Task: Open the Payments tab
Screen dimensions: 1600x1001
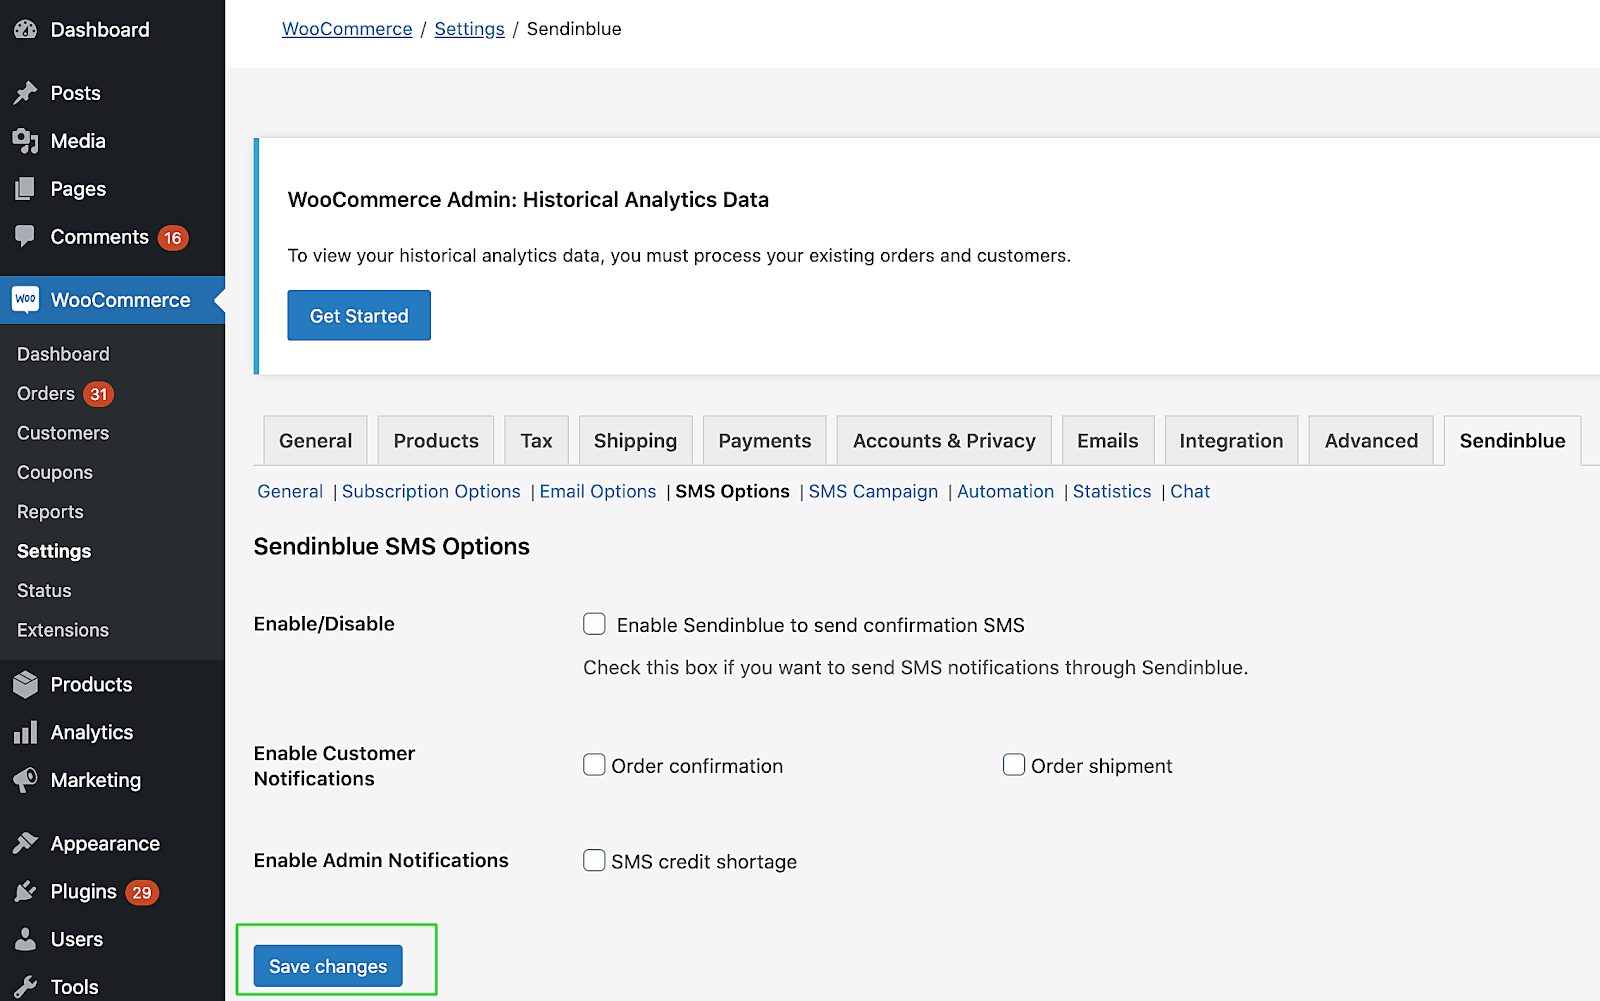Action: [x=765, y=441]
